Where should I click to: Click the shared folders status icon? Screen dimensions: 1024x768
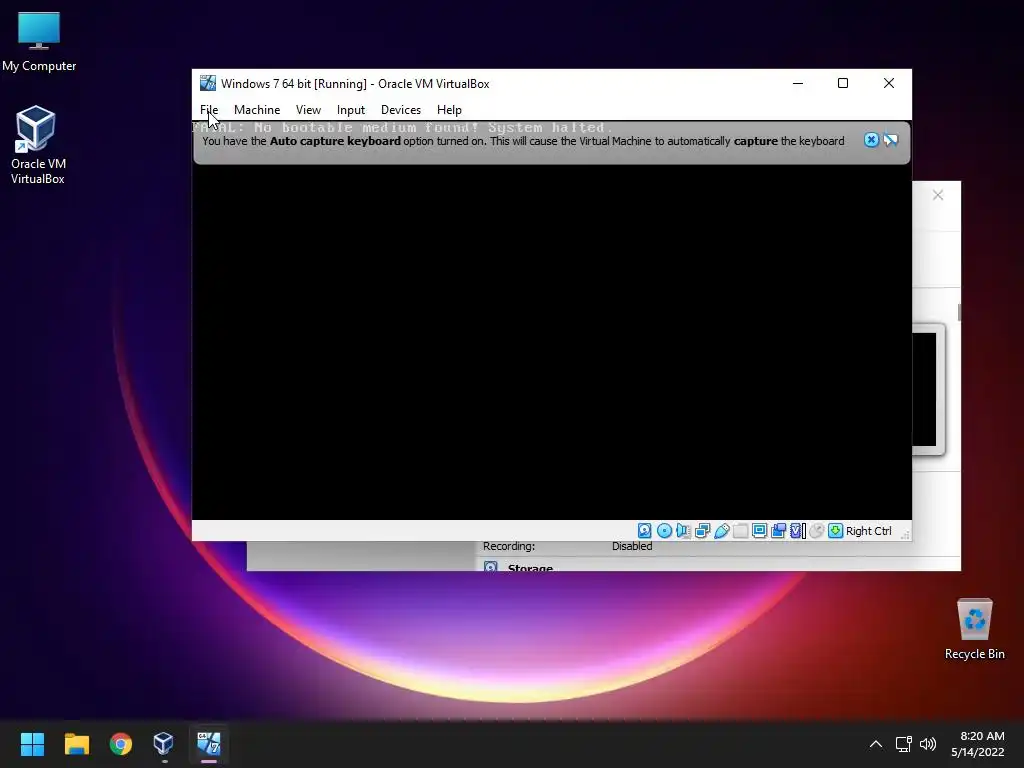[741, 531]
